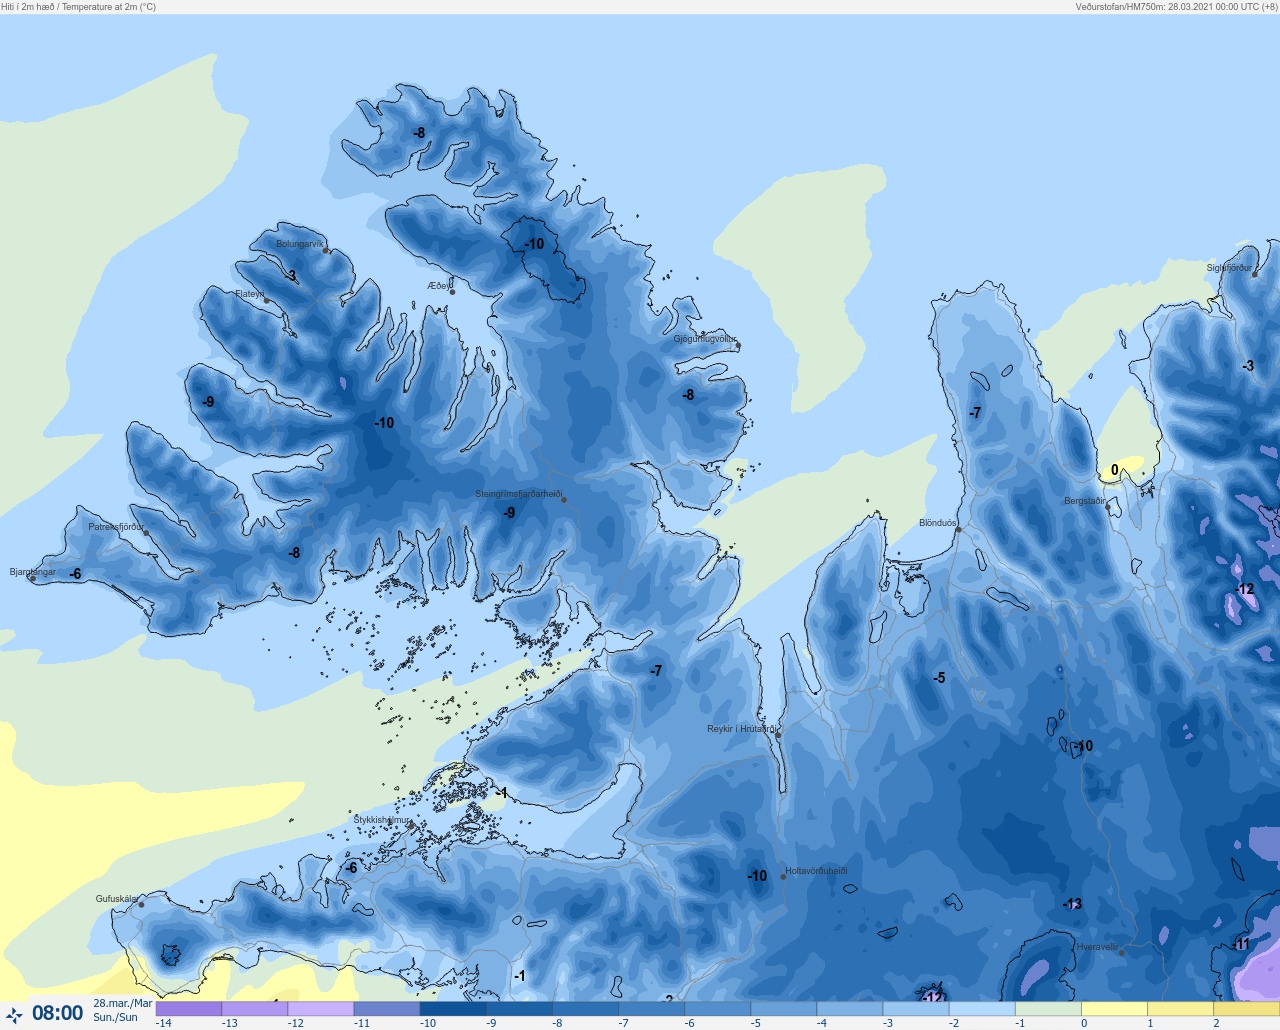Click the -3 value below Siglufjörður

coord(1248,366)
